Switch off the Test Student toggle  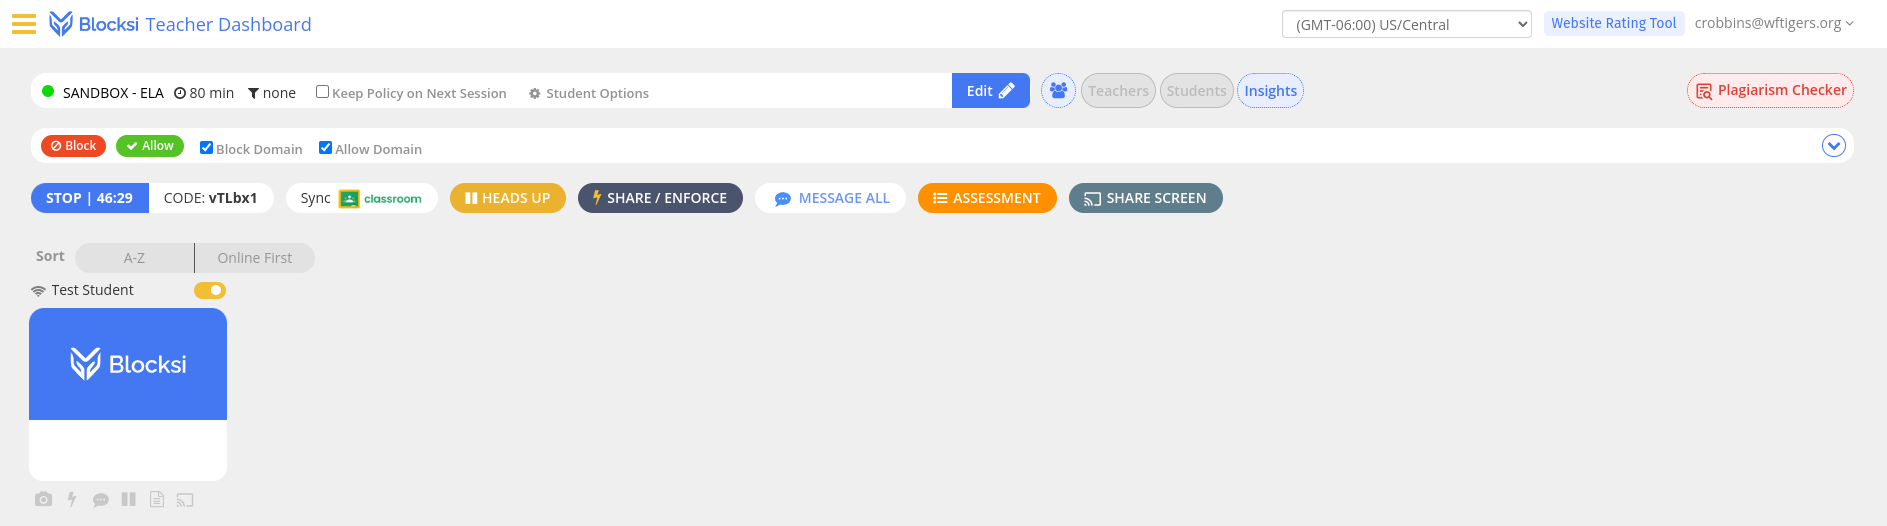pyautogui.click(x=210, y=290)
